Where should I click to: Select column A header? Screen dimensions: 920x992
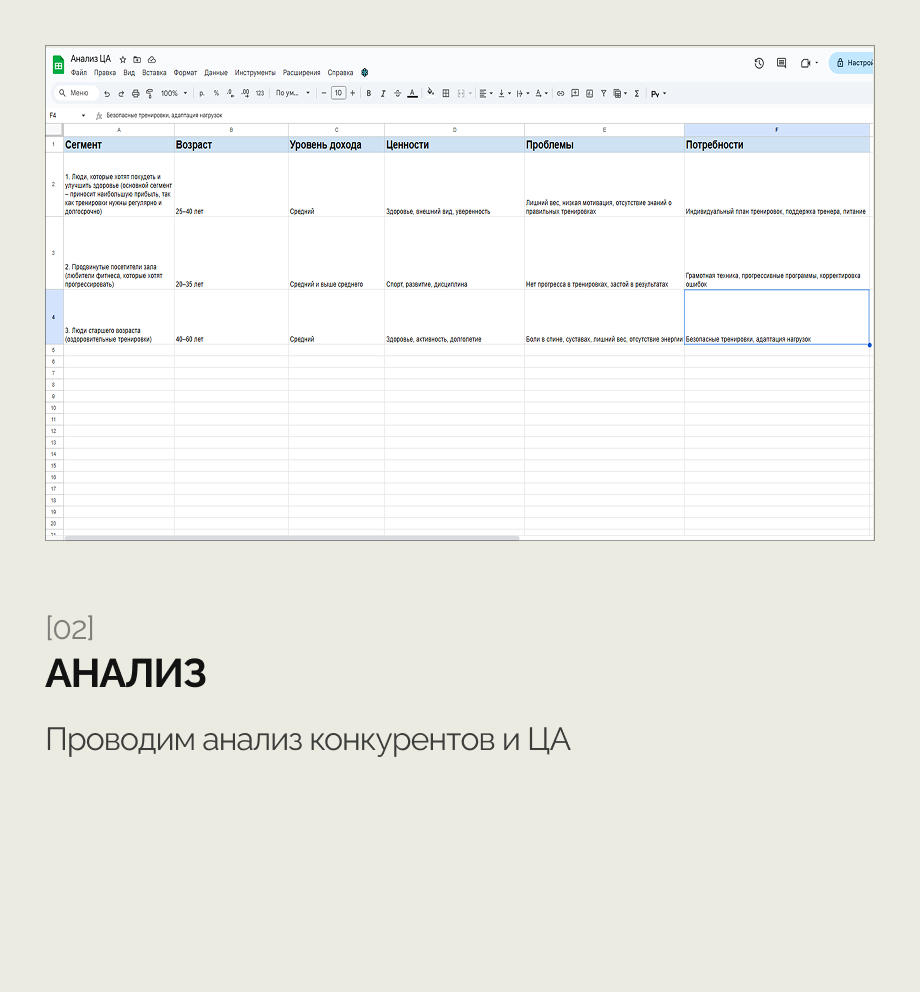click(119, 130)
